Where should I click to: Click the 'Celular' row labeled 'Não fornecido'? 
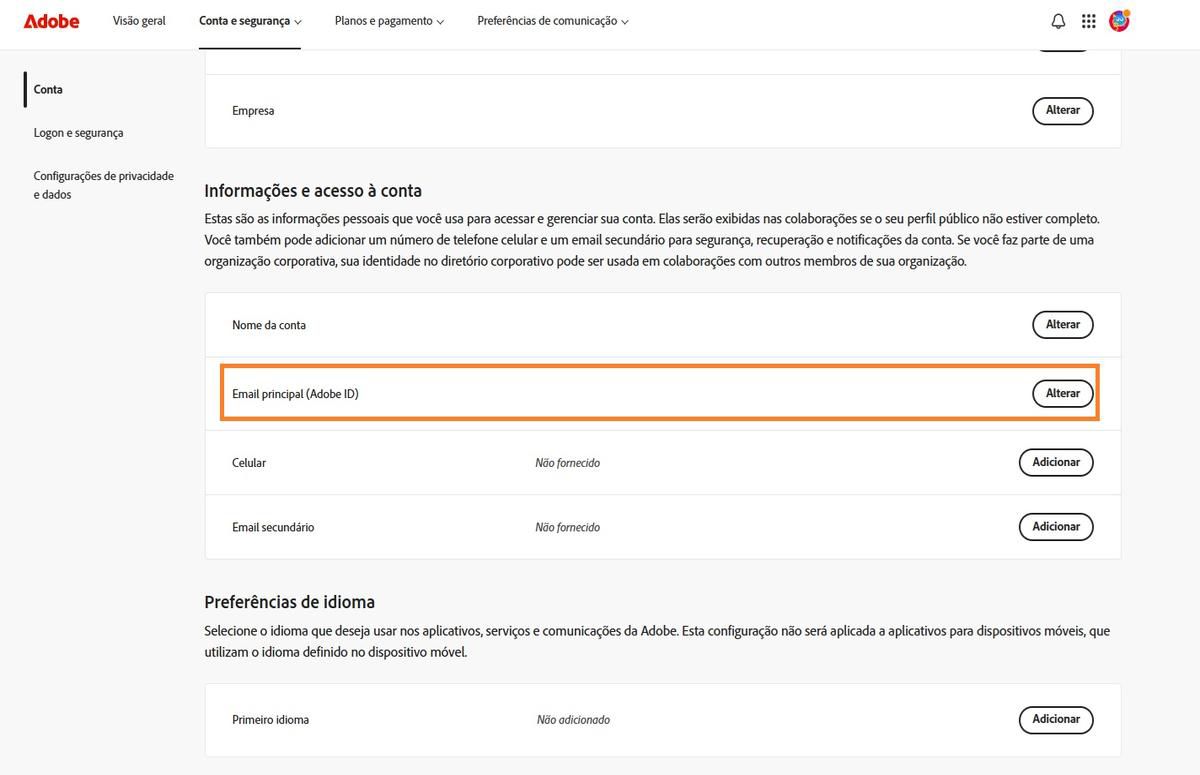click(x=567, y=462)
